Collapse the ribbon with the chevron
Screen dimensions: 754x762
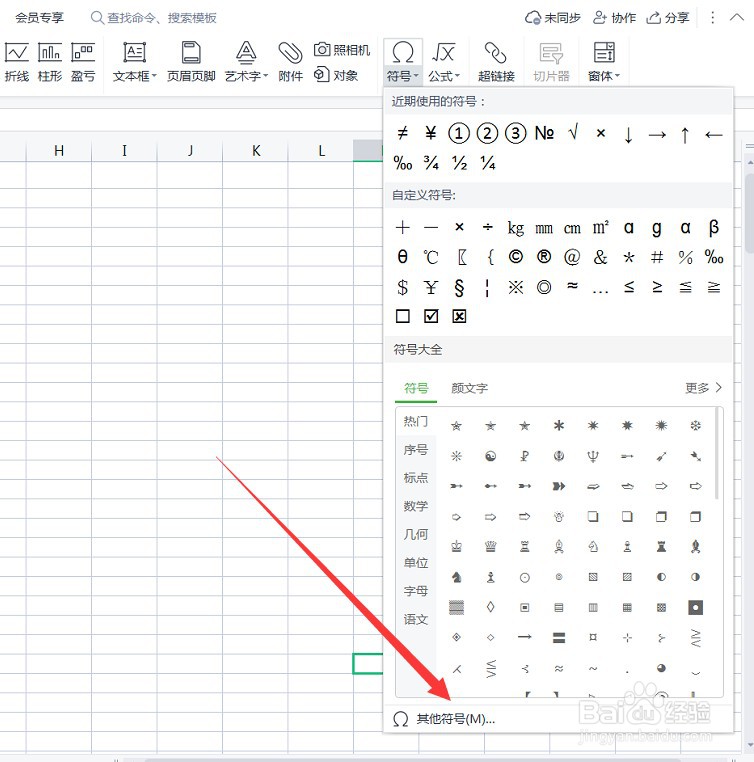[737, 18]
